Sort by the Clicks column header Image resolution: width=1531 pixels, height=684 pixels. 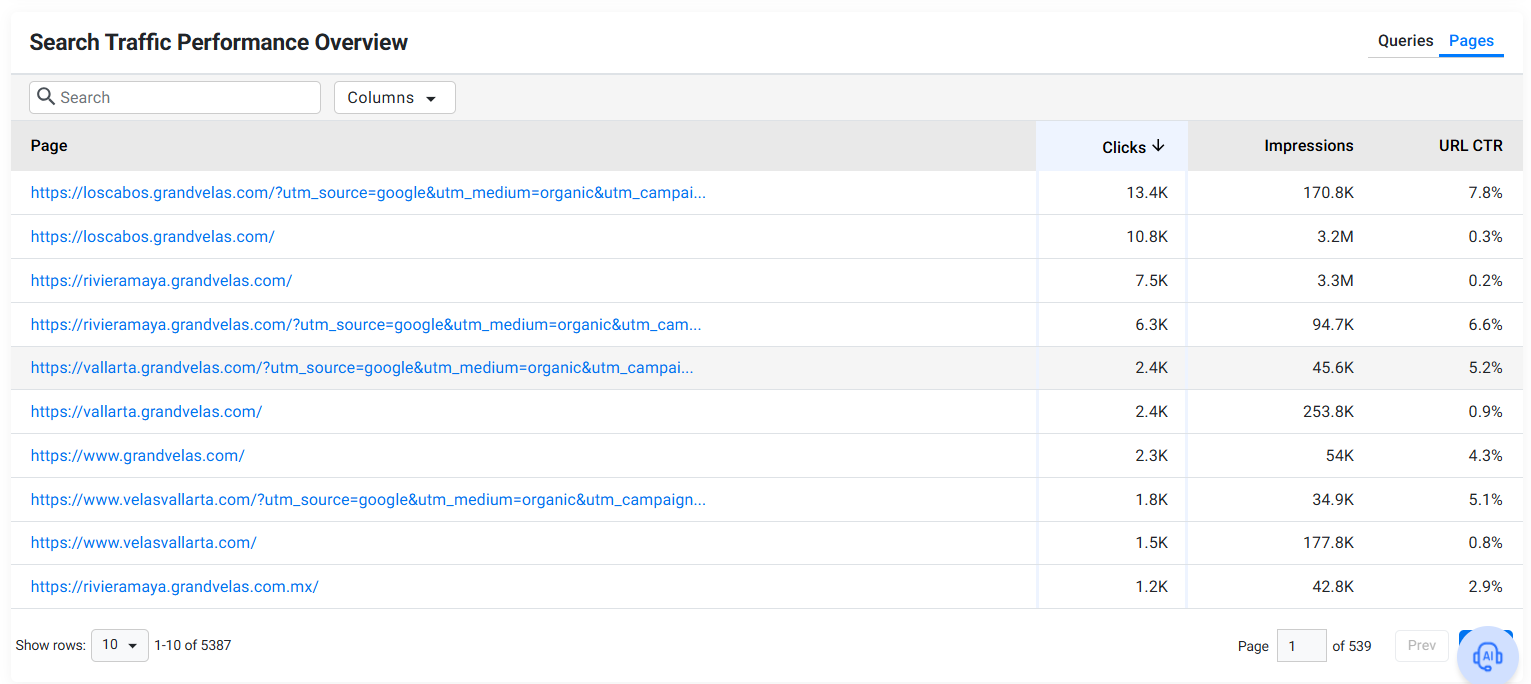point(1124,147)
